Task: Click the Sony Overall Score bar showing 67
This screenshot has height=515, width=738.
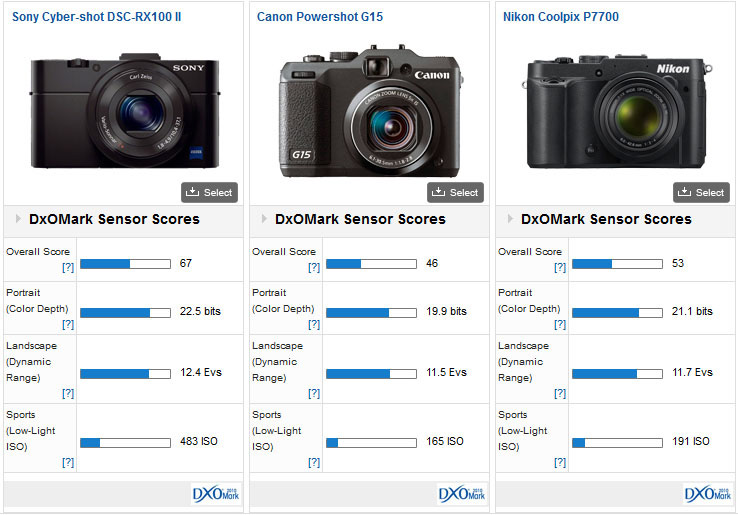Action: coord(125,264)
